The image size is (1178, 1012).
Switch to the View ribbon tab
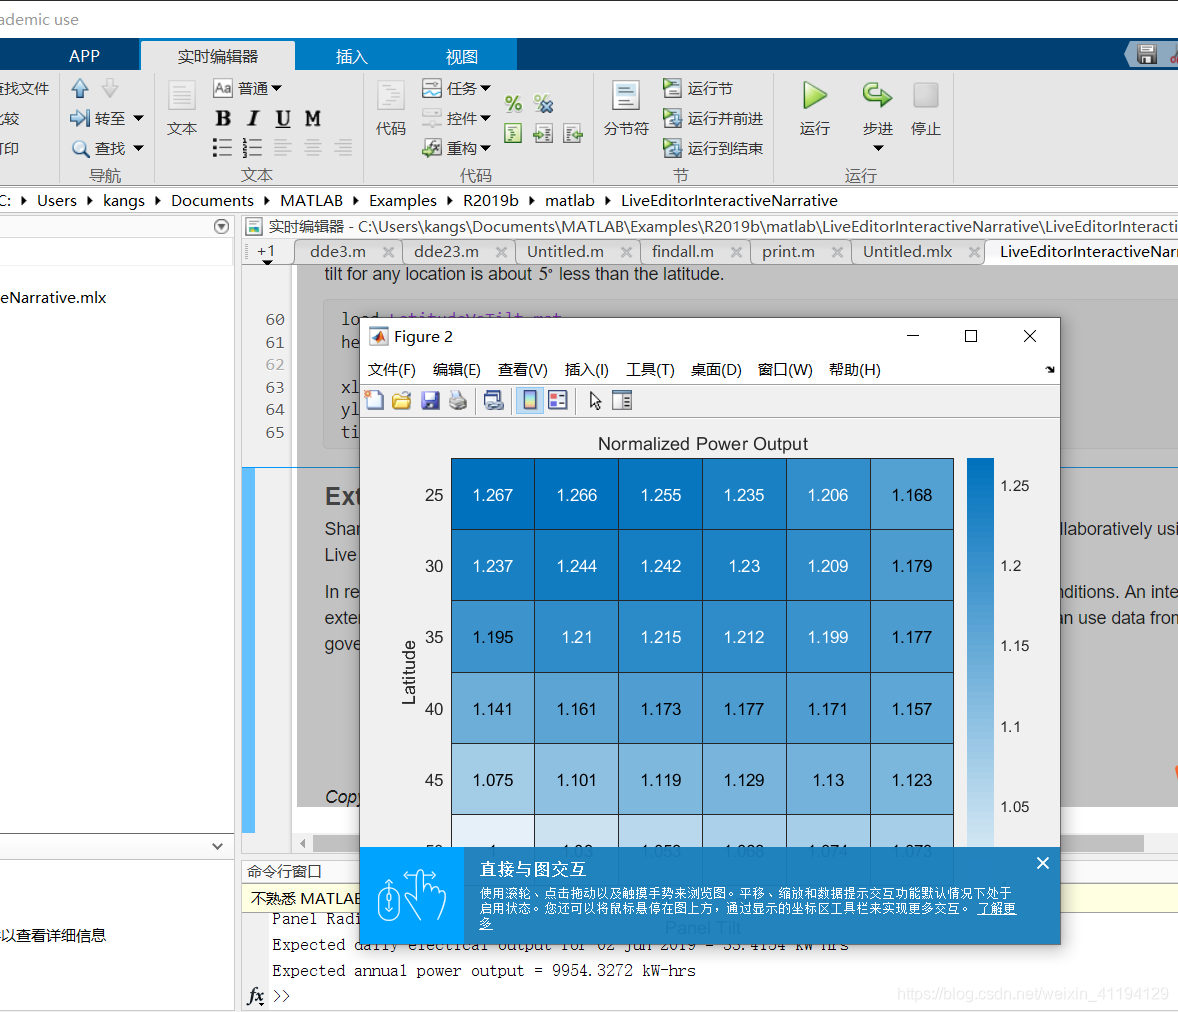click(461, 56)
